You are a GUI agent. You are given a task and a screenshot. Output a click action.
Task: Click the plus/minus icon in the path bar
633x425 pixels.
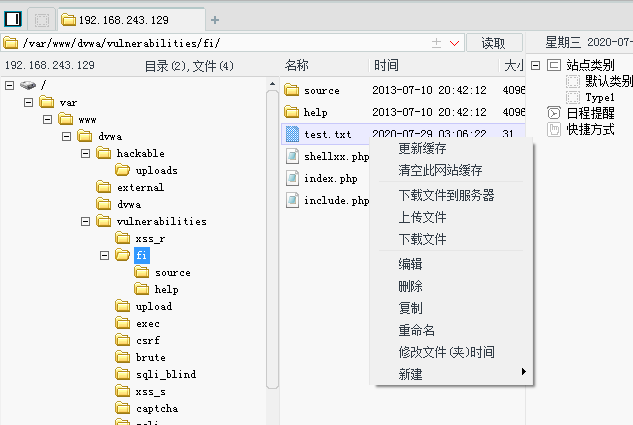[436, 43]
